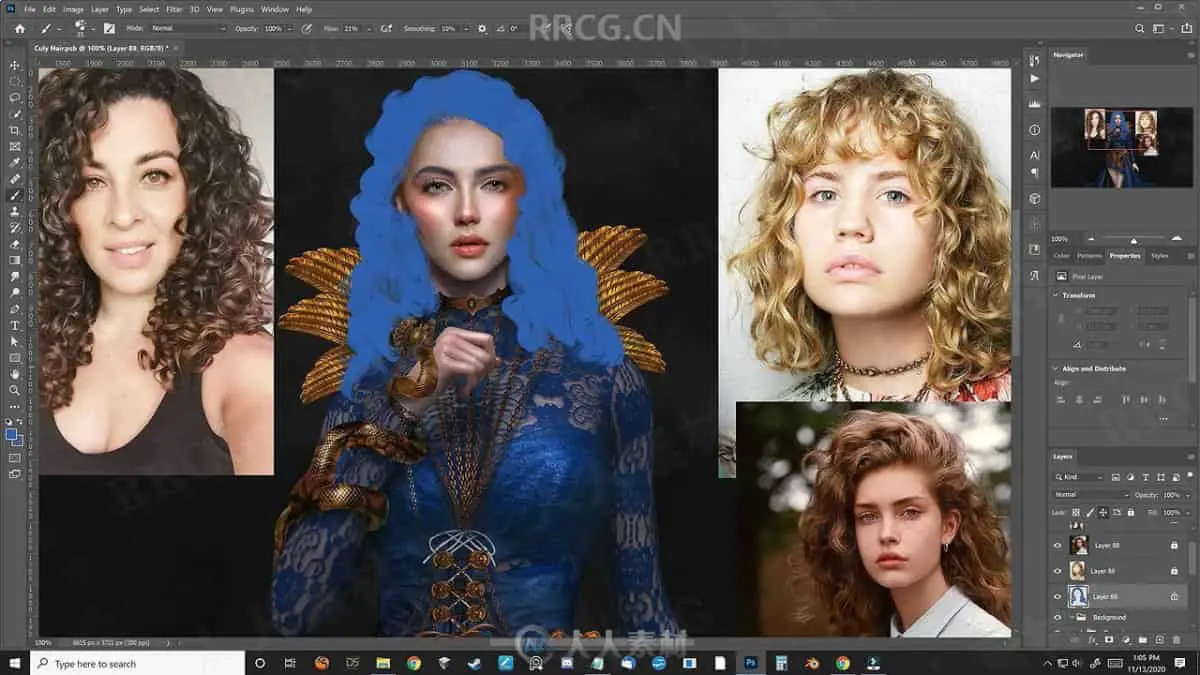
Task: Collapse the Transform section
Action: pyautogui.click(x=1056, y=295)
